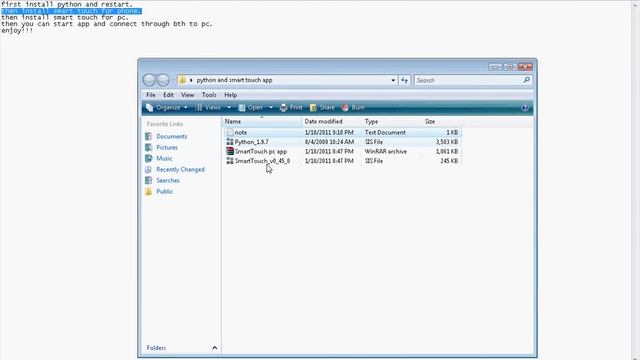The image size is (640, 360).
Task: Click the Views toolbar button
Action: 209,107
